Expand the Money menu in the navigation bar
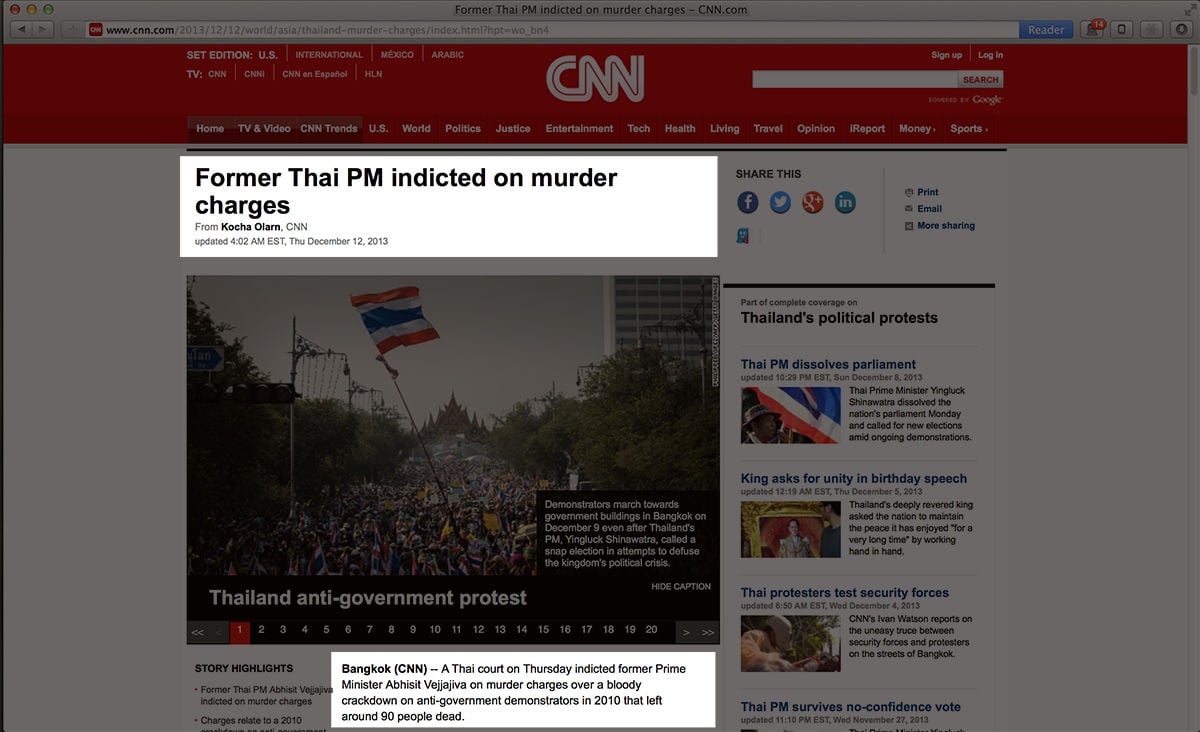 tap(917, 129)
